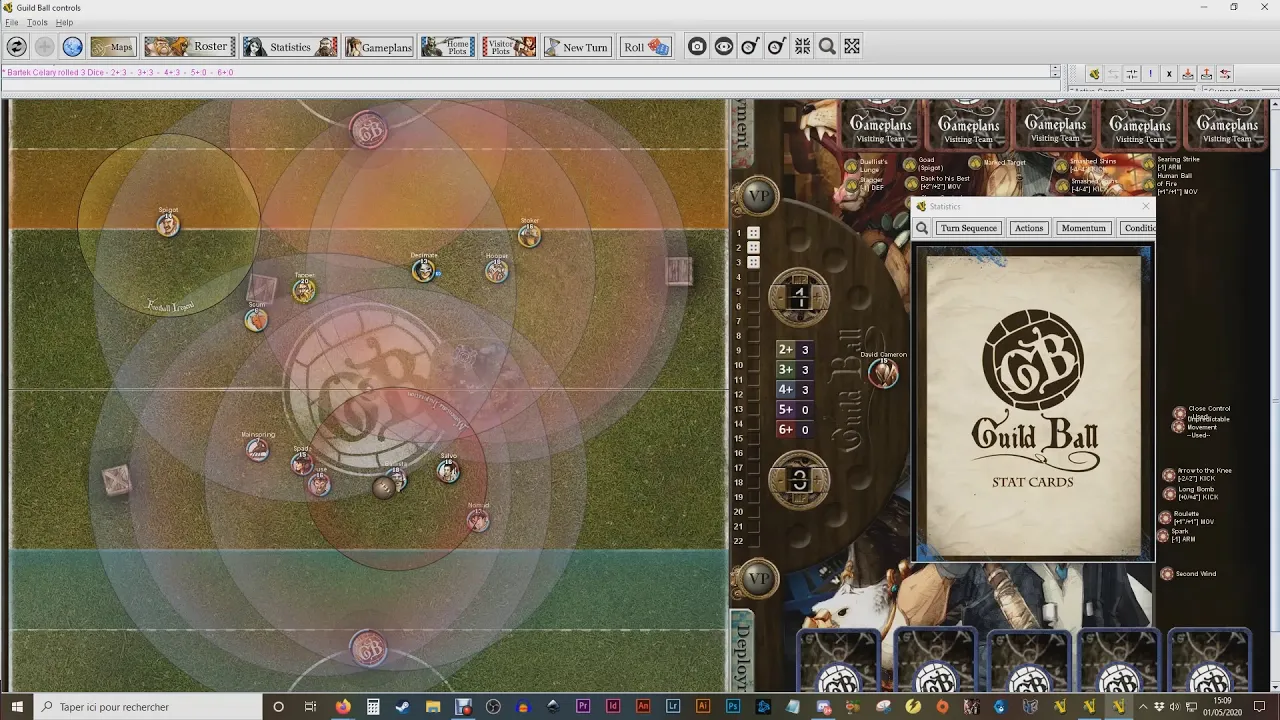The image size is (1280, 720).
Task: Click the blue globe toolbar icon
Action: 72,46
